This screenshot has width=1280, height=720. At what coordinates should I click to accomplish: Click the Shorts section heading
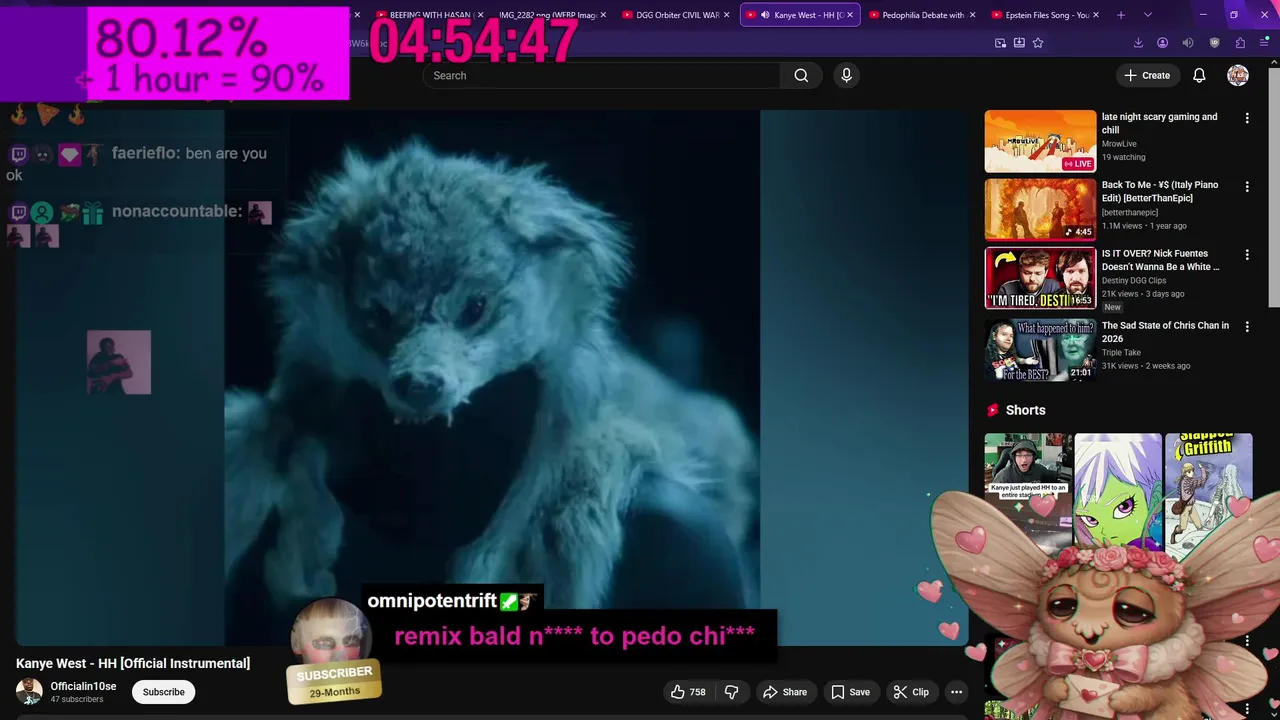point(1025,410)
